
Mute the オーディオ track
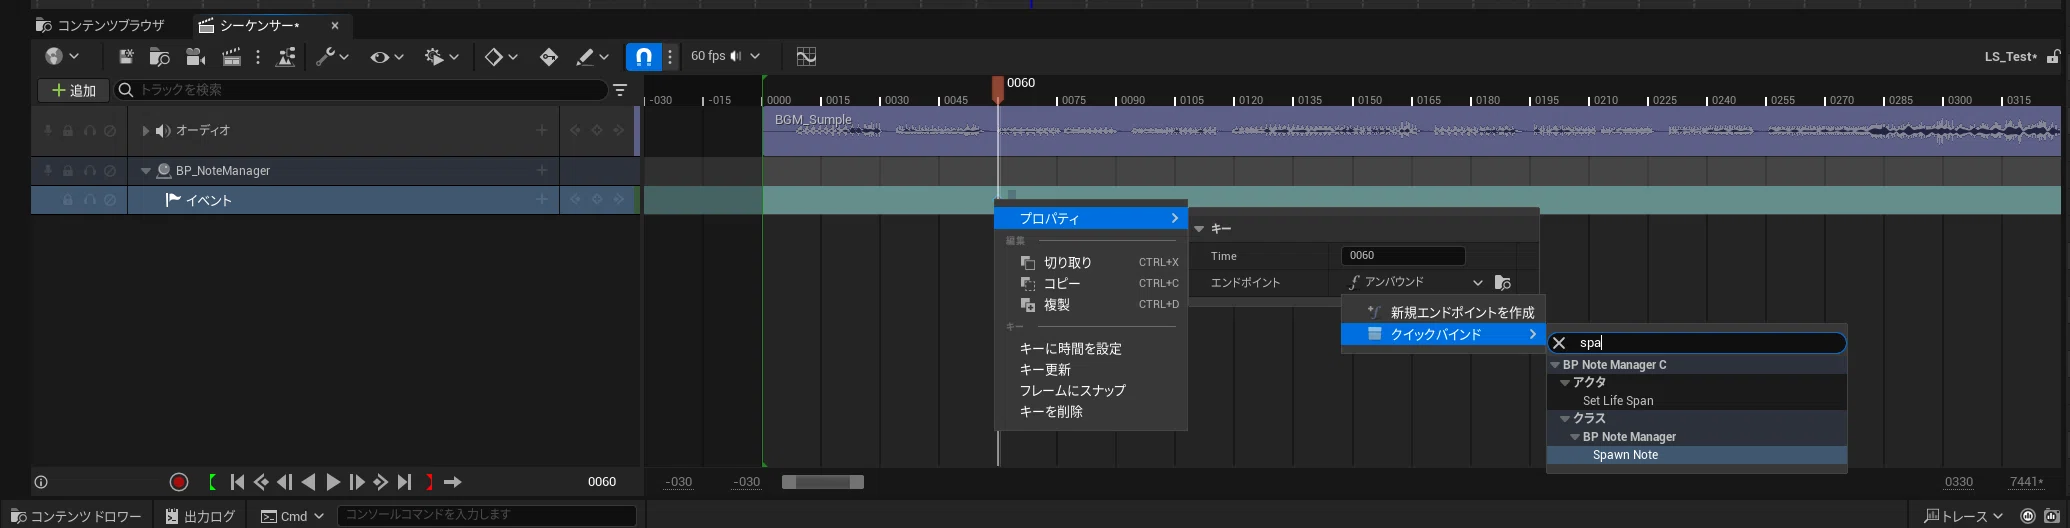tap(110, 131)
